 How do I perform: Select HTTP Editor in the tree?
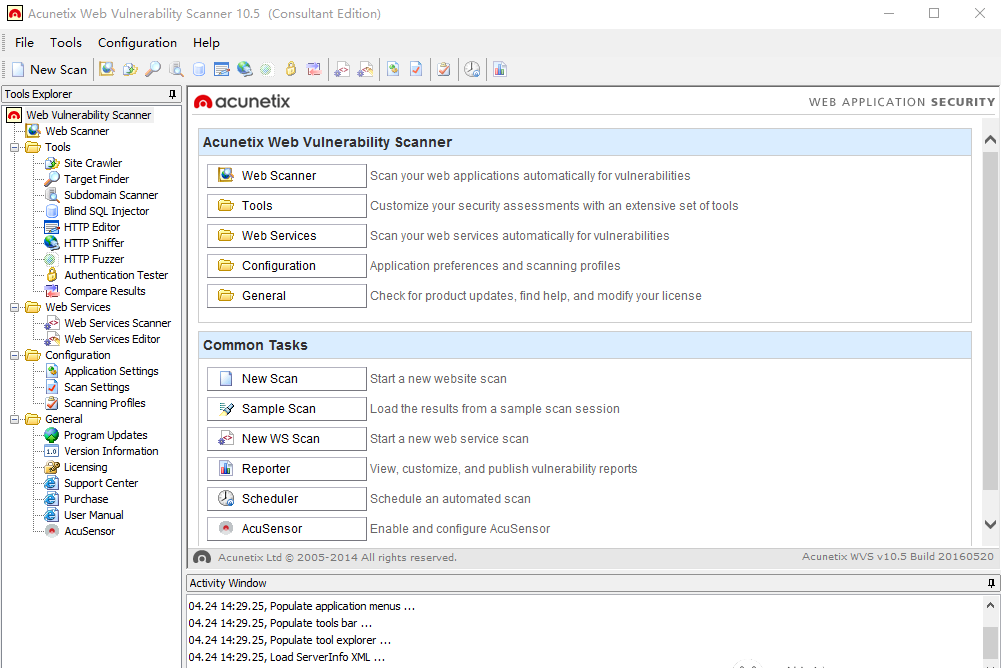(91, 227)
